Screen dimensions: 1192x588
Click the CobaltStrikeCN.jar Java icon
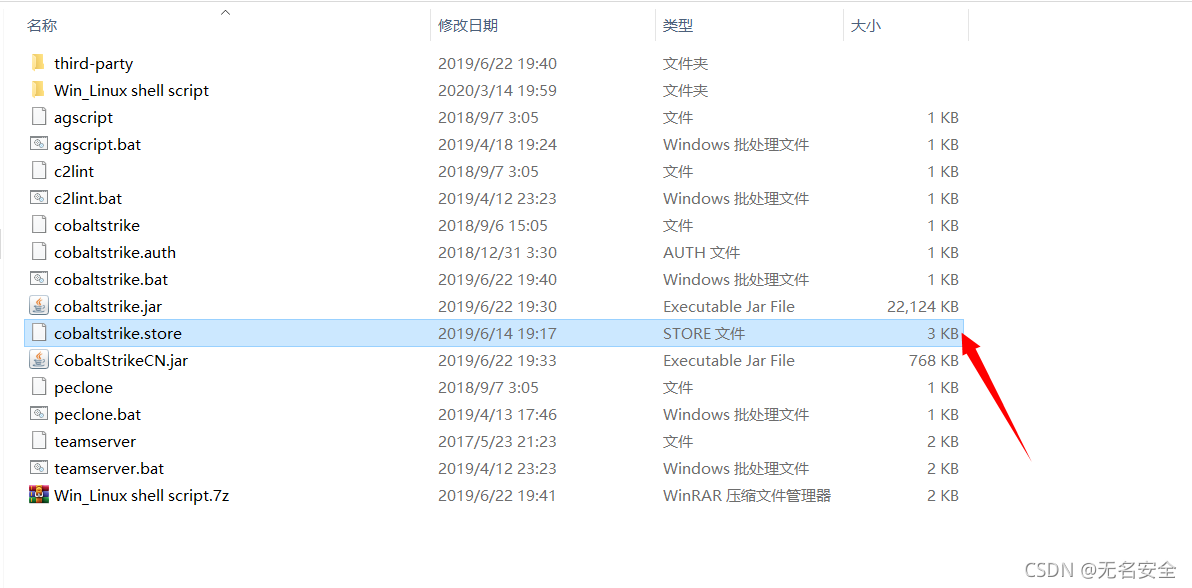coord(39,360)
